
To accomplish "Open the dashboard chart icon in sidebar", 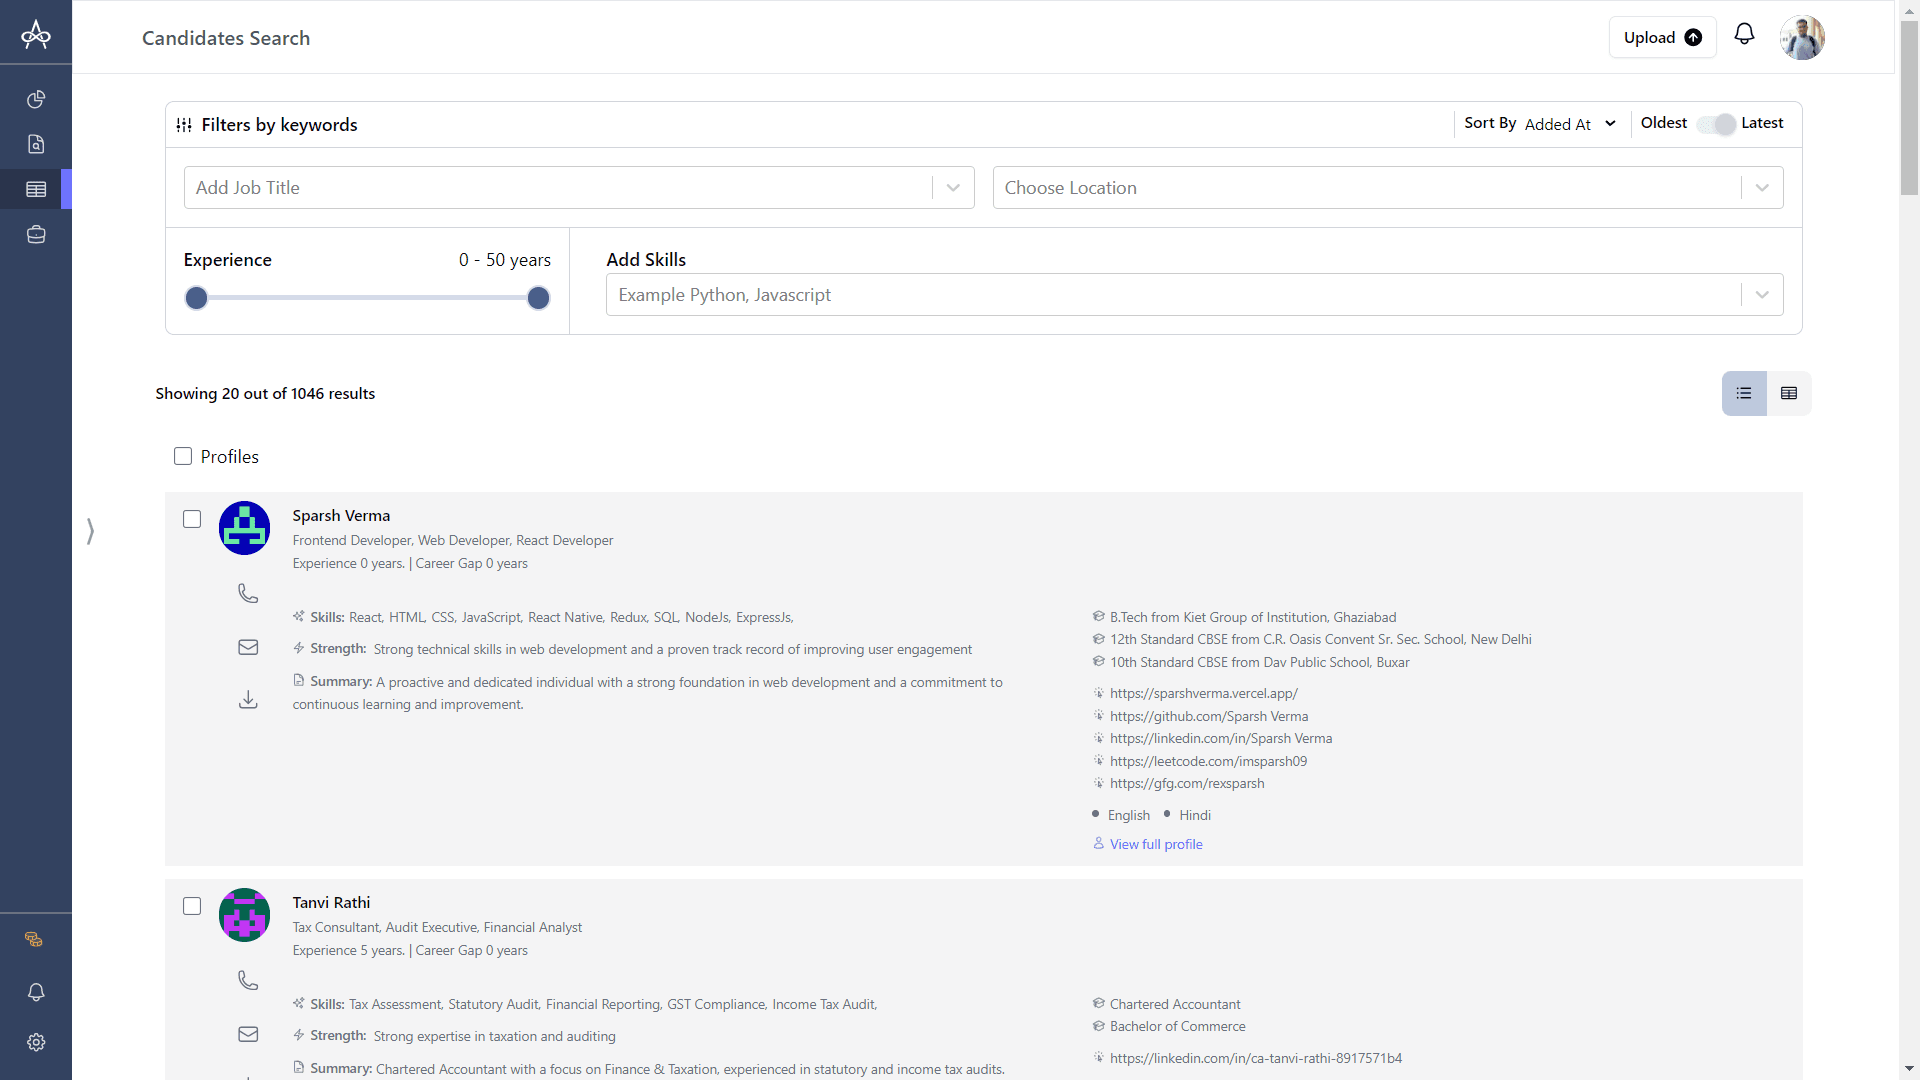I will pyautogui.click(x=36, y=99).
